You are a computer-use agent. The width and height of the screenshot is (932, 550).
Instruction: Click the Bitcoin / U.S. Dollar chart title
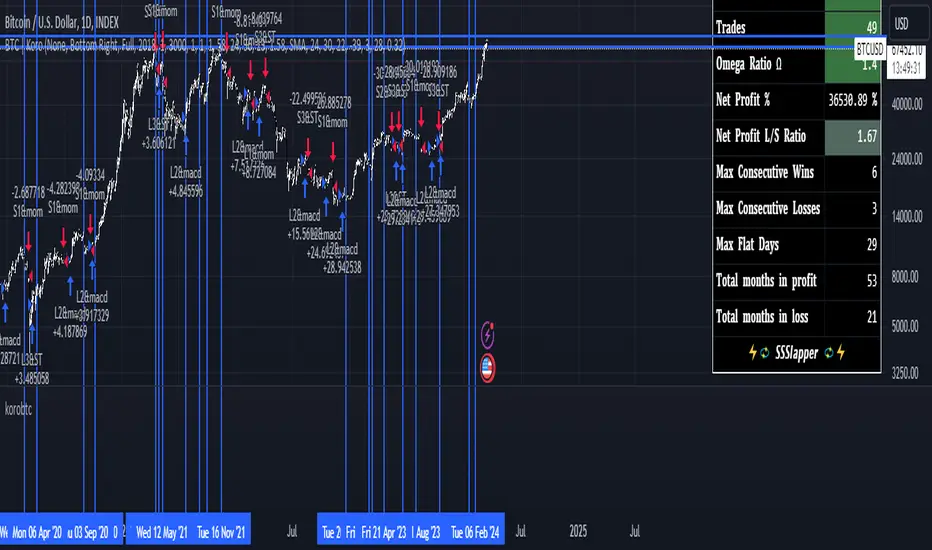tap(62, 23)
